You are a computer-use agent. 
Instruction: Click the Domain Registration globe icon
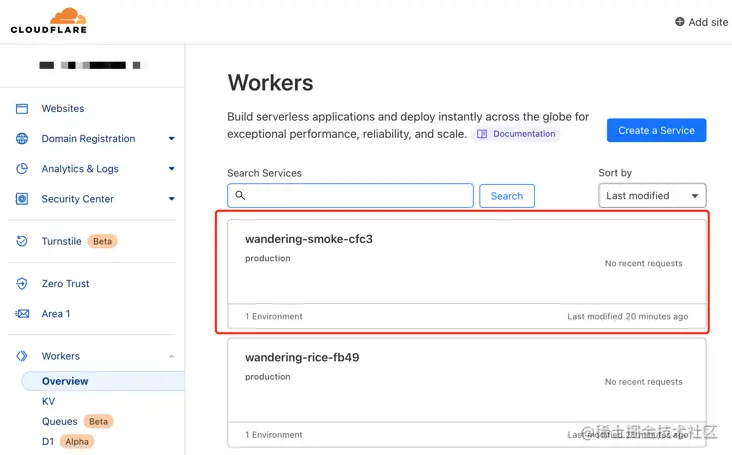pyautogui.click(x=22, y=139)
